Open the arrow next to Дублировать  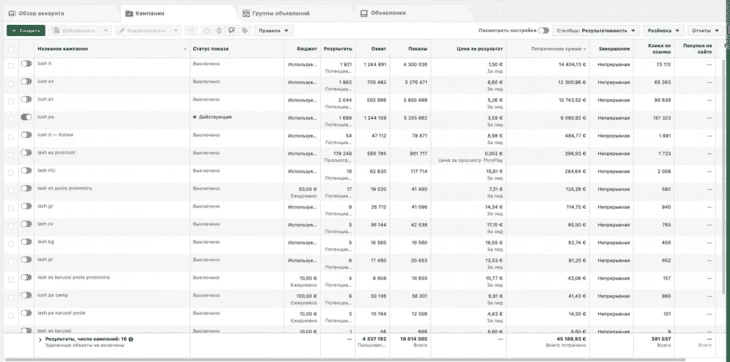[x=106, y=31]
